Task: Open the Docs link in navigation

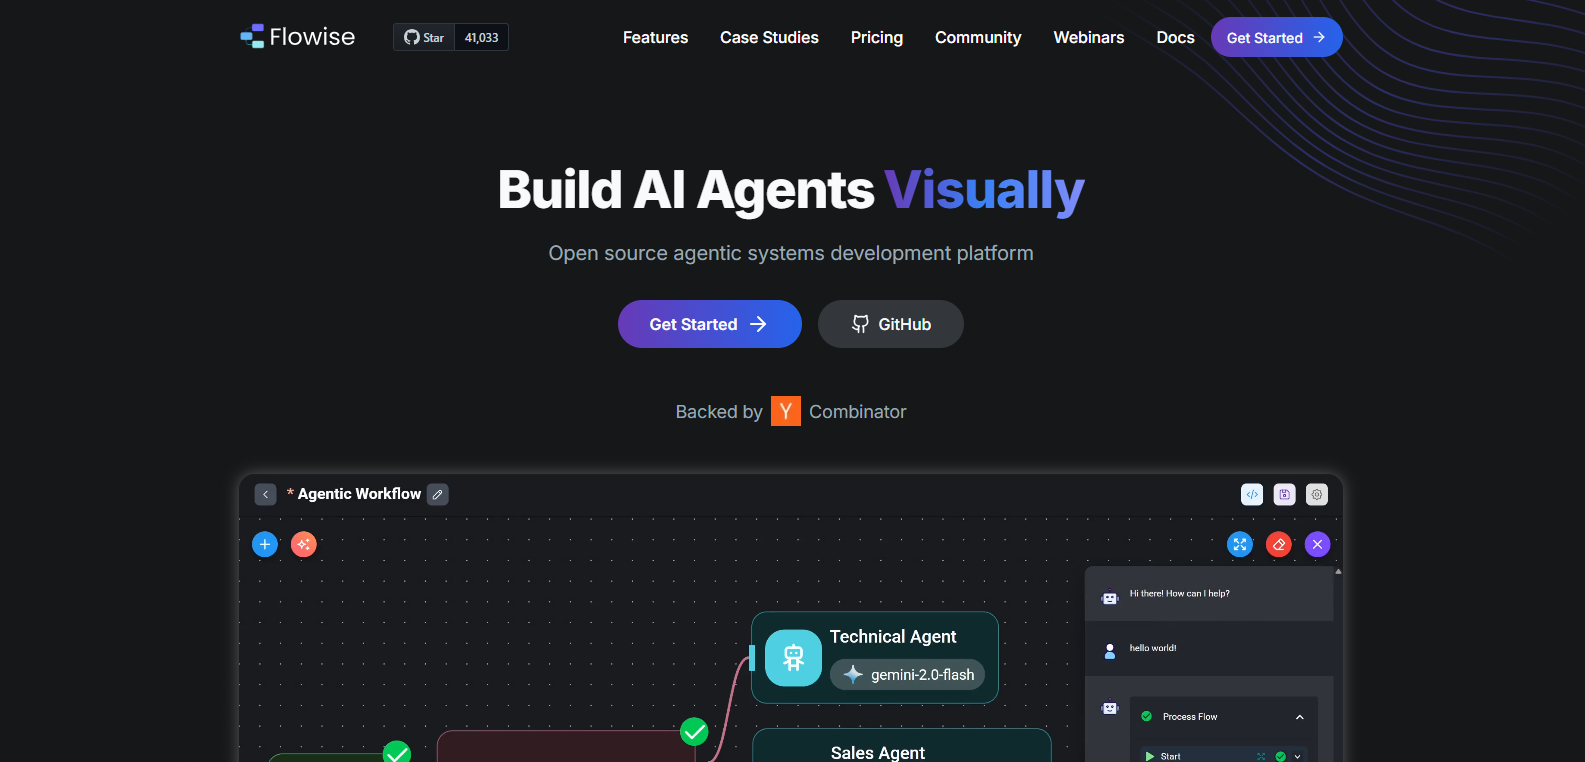Action: coord(1175,37)
